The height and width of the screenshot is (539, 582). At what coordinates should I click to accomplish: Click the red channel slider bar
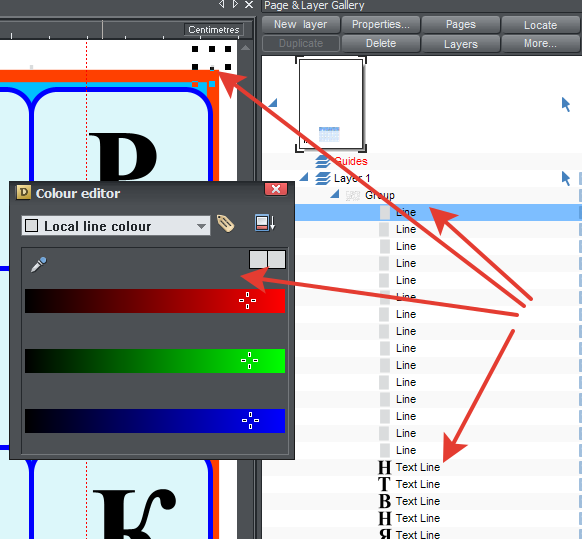click(155, 301)
